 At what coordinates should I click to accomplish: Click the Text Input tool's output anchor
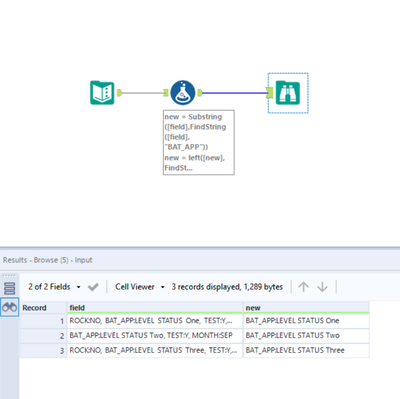119,93
